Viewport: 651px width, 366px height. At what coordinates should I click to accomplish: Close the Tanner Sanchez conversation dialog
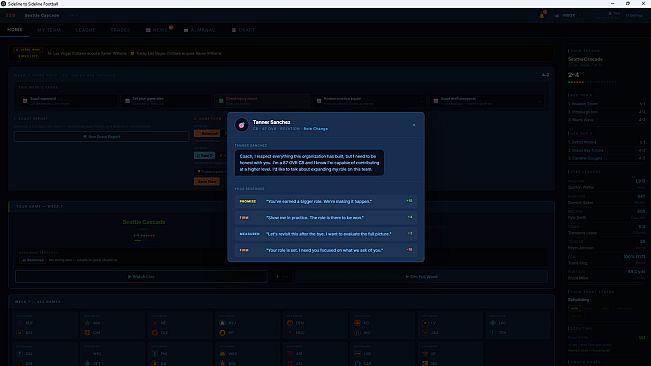tap(414, 125)
